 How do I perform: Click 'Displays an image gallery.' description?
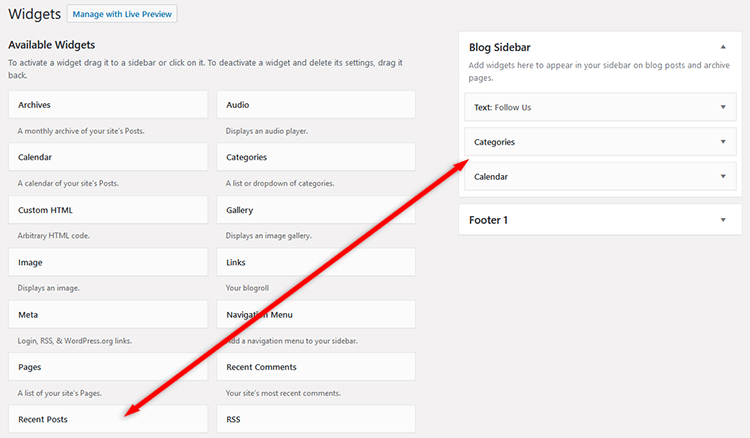coord(268,235)
